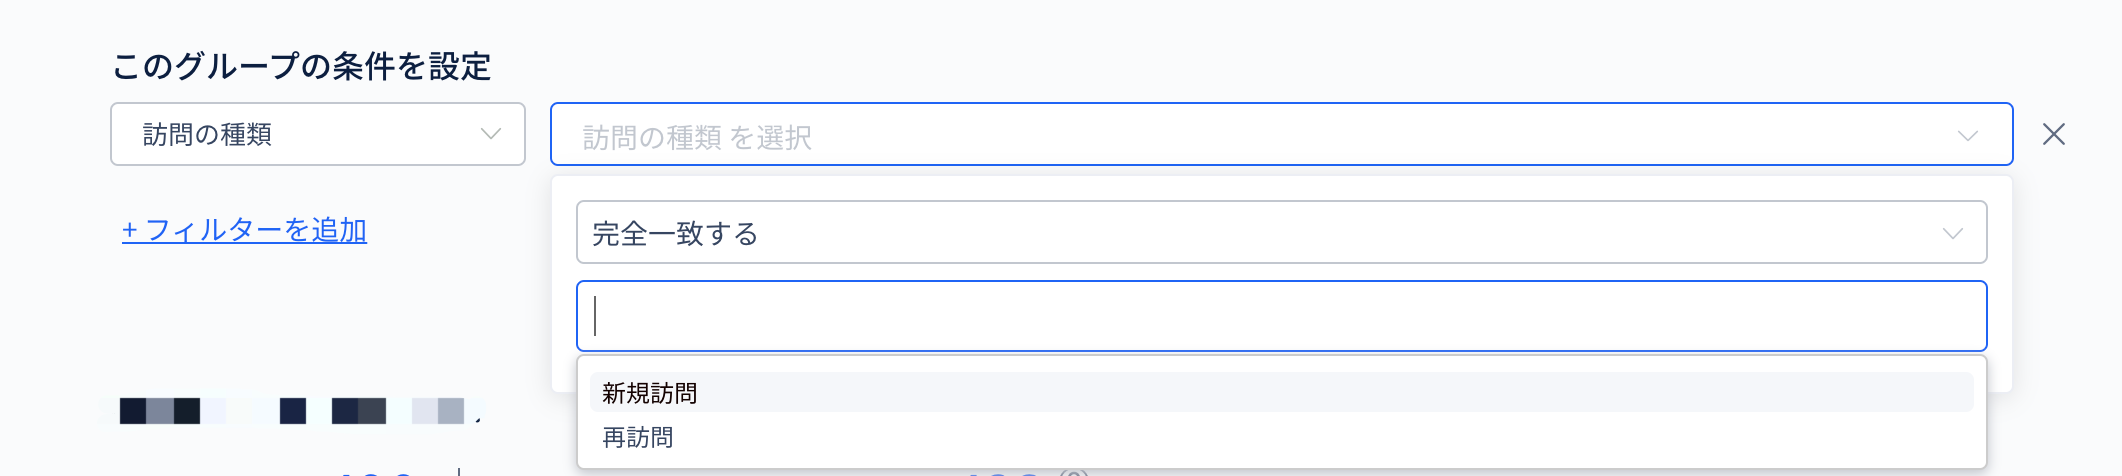Click the 訪問の種類 label in the first selector
Image resolution: width=2122 pixels, height=476 pixels.
pos(207,135)
